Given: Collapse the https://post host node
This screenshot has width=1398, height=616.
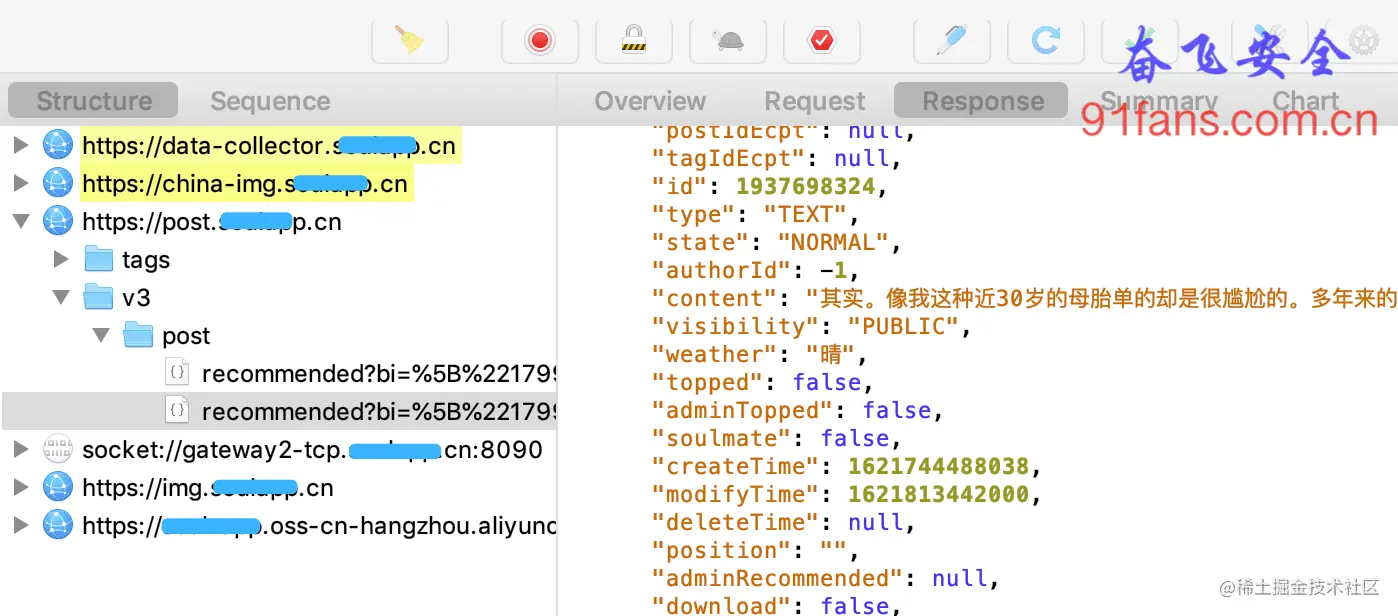Looking at the screenshot, I should pos(21,221).
